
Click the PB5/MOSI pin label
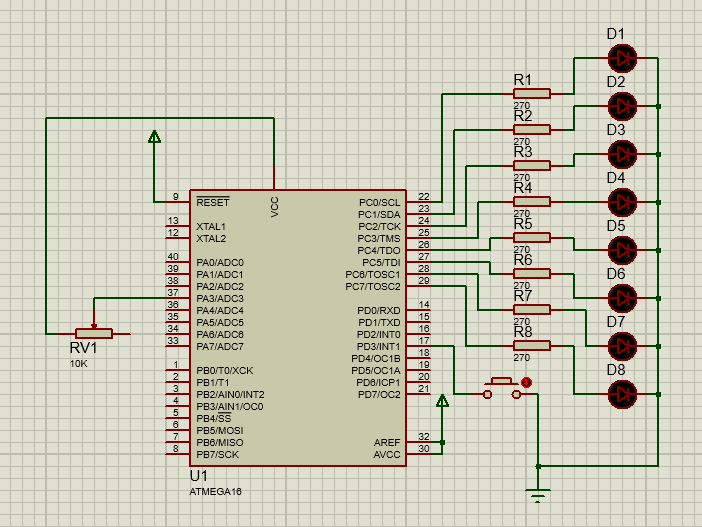coord(219,431)
